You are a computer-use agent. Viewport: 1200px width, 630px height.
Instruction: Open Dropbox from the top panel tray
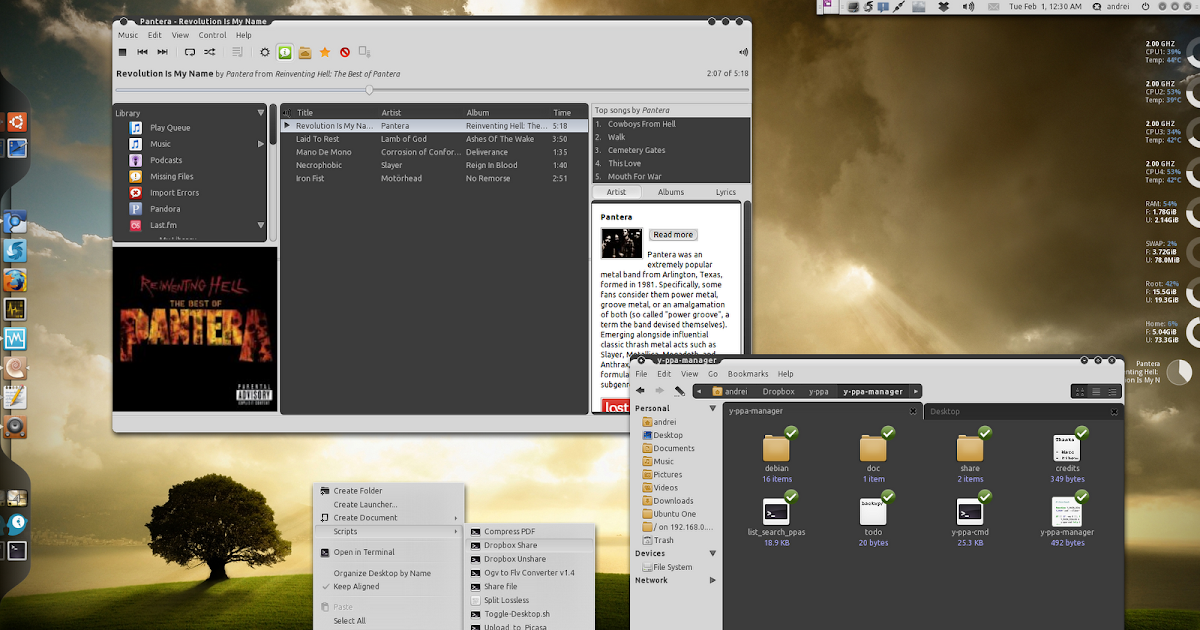click(x=944, y=6)
